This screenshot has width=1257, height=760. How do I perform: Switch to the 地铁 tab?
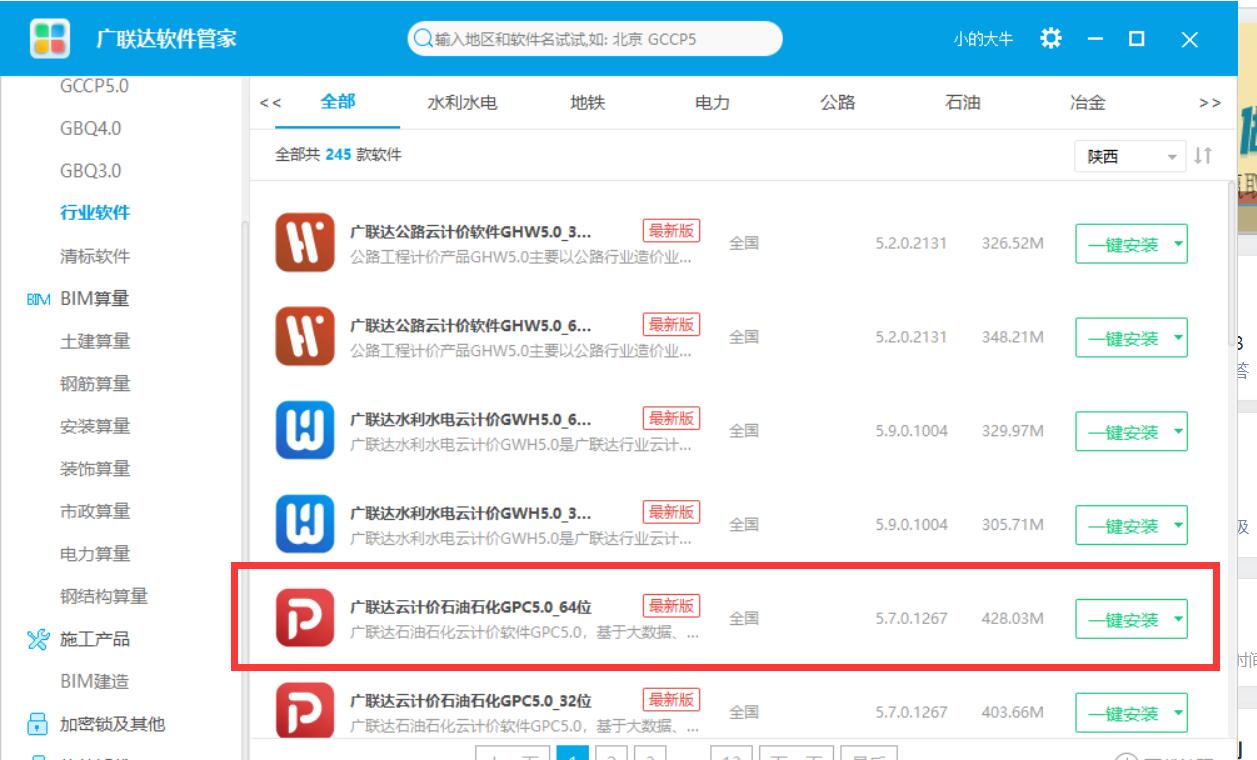click(588, 103)
